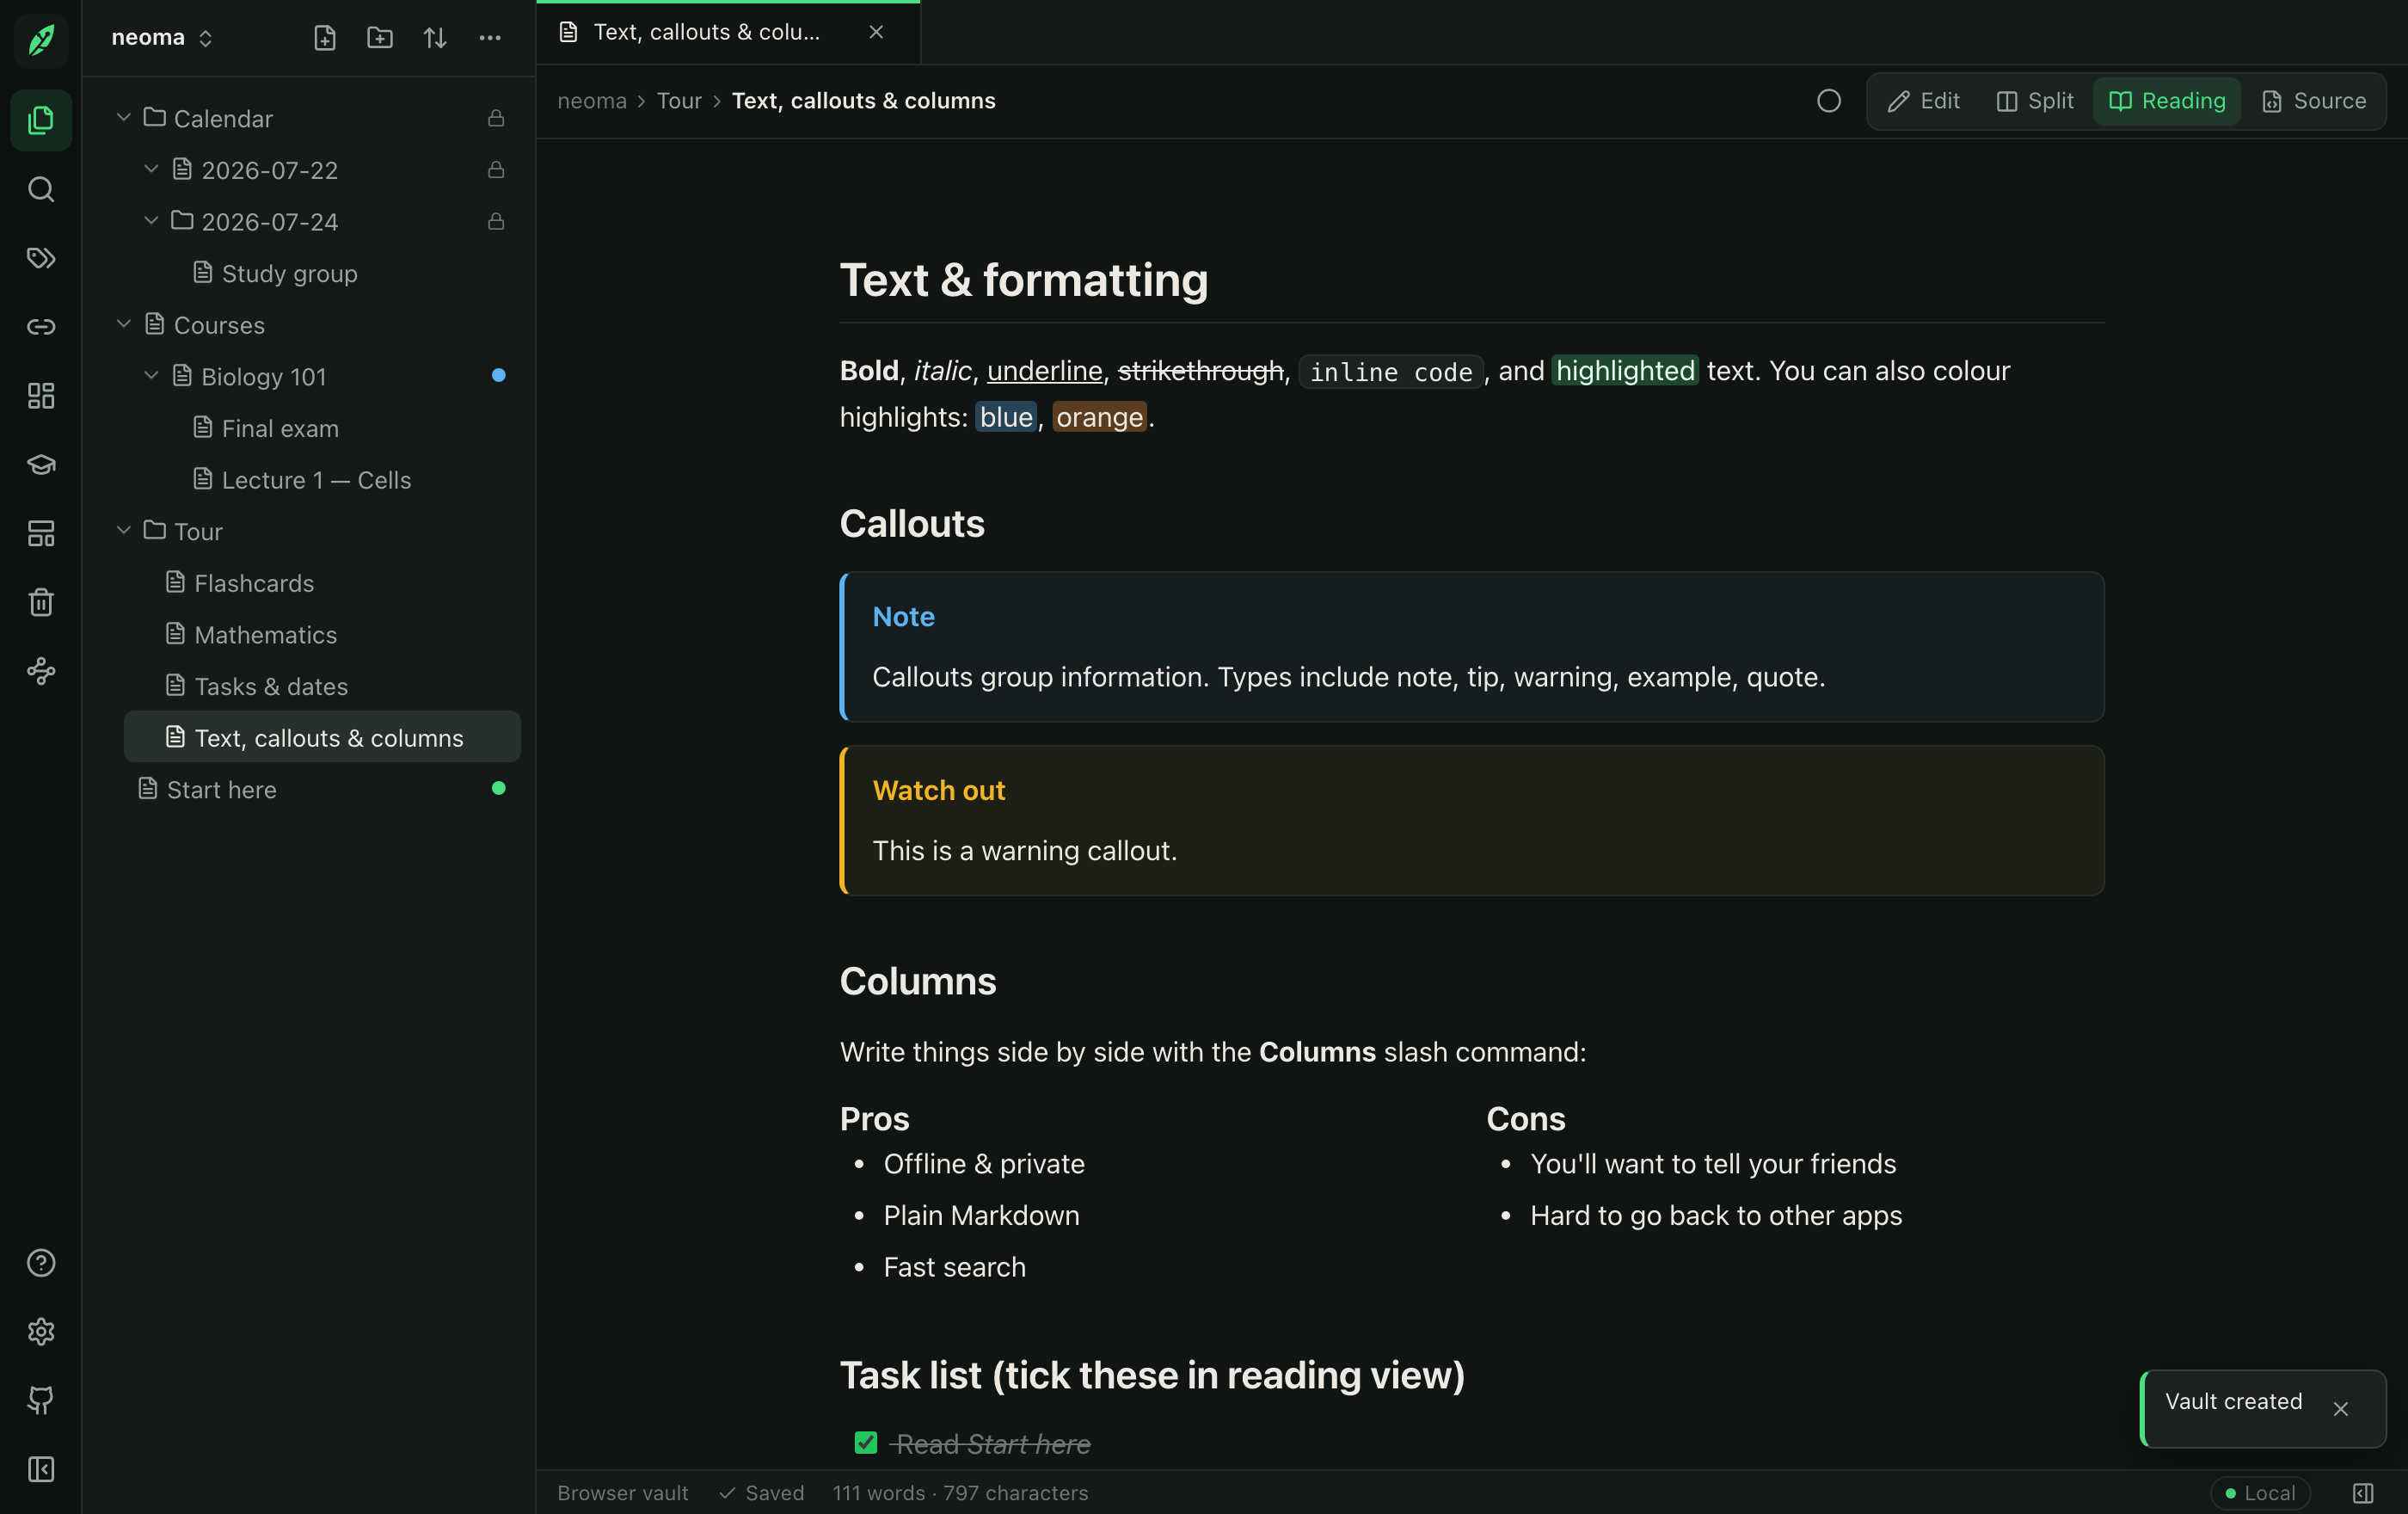Open the Search icon in left rail
The width and height of the screenshot is (2408, 1514).
pos(41,189)
